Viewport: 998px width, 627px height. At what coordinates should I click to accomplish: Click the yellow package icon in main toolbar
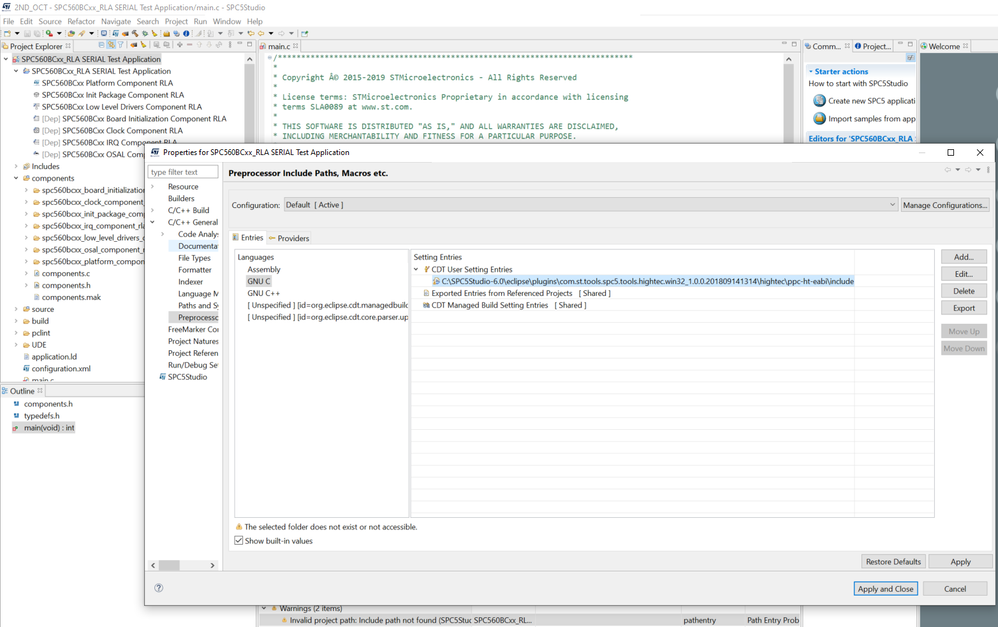(166, 33)
